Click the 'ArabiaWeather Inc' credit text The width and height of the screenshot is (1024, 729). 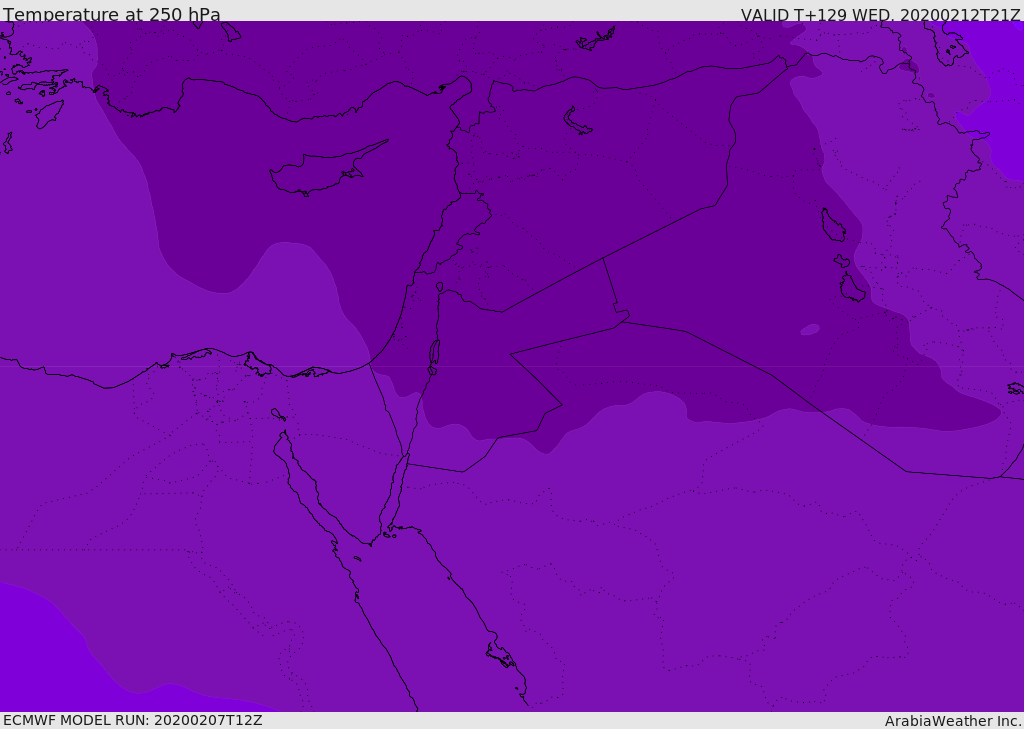(952, 721)
